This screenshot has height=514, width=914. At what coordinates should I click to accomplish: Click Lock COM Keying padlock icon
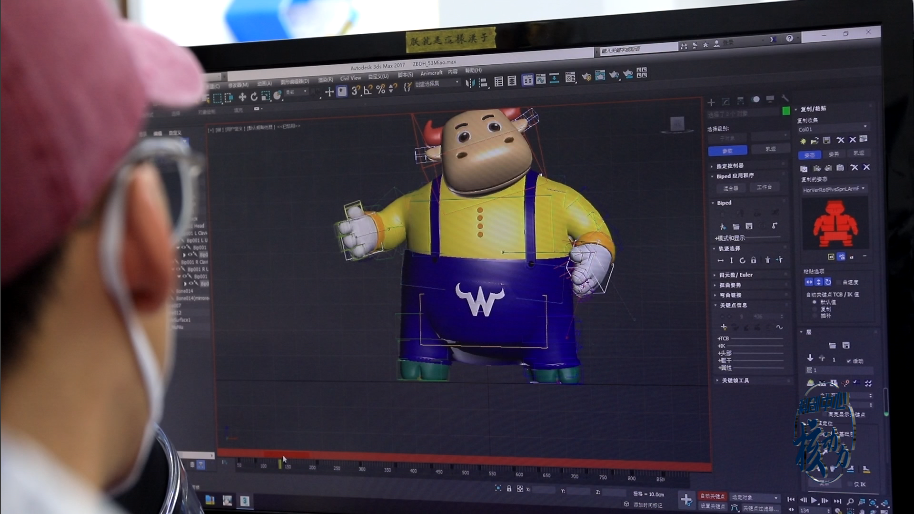[x=753, y=260]
